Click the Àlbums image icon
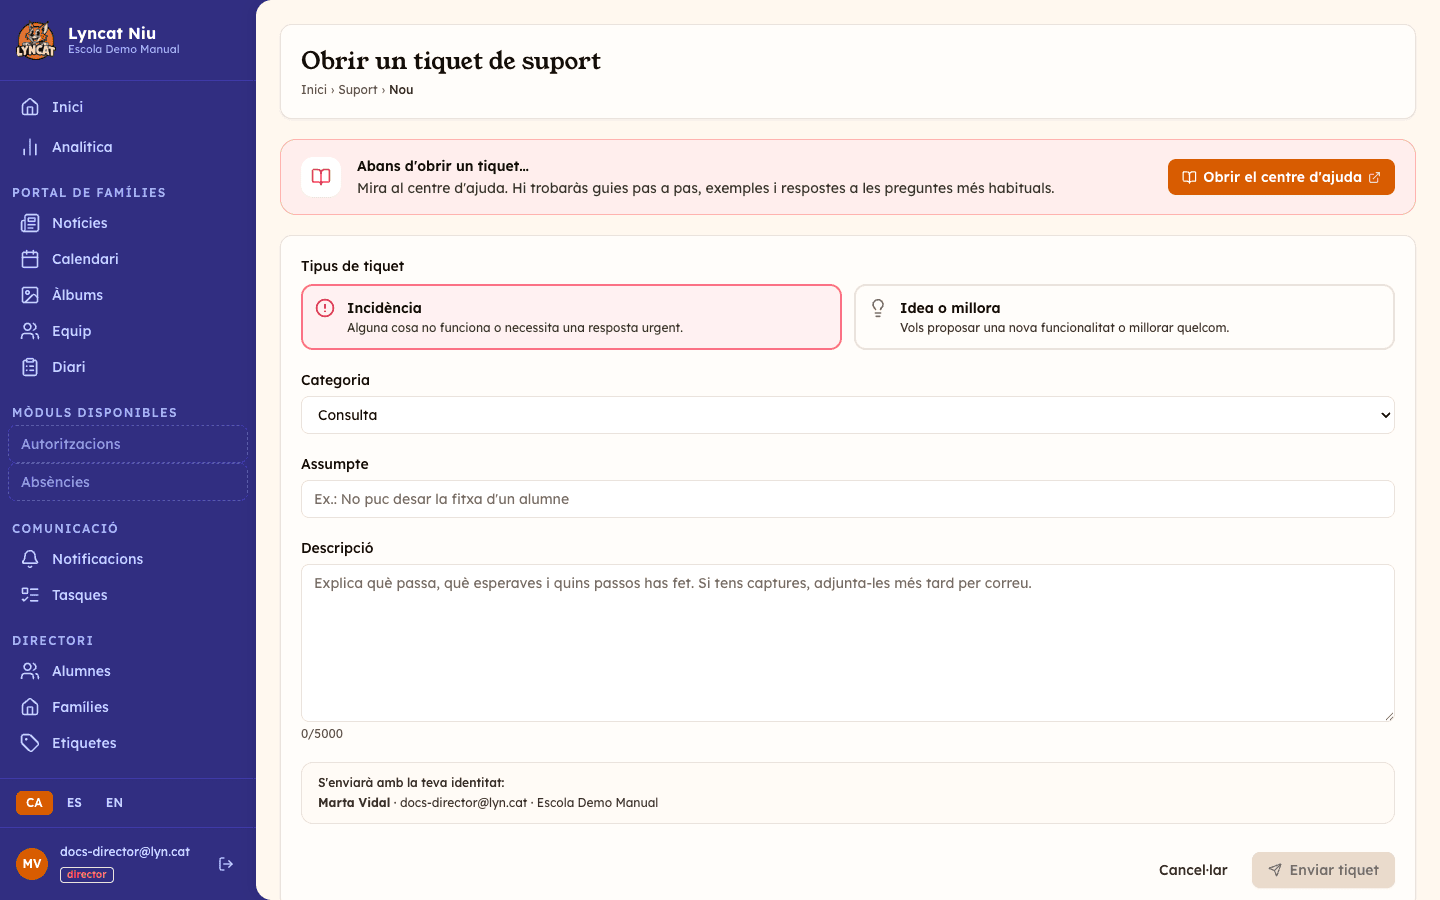The image size is (1440, 900). (30, 295)
